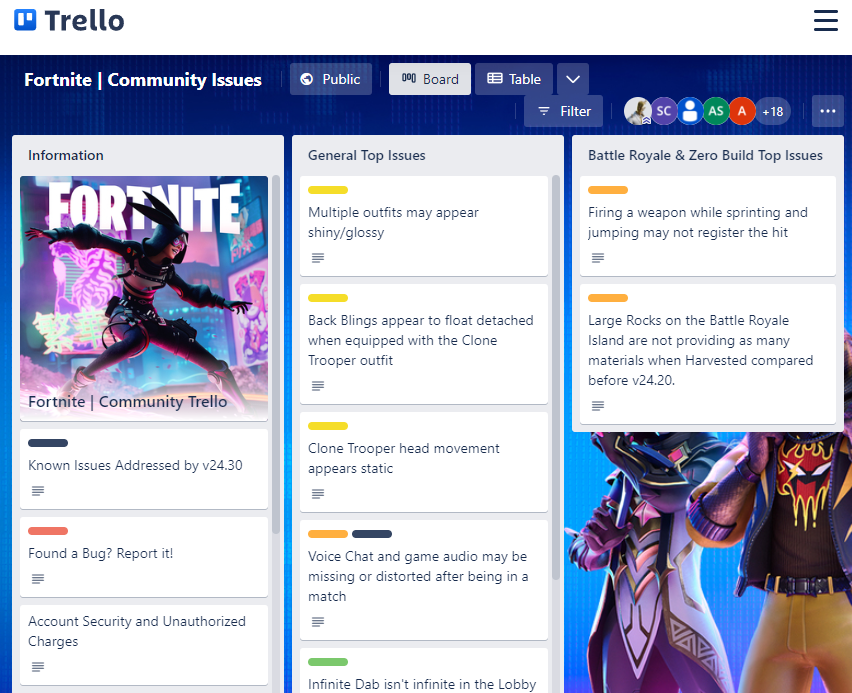Switch to the Table view

click(514, 79)
